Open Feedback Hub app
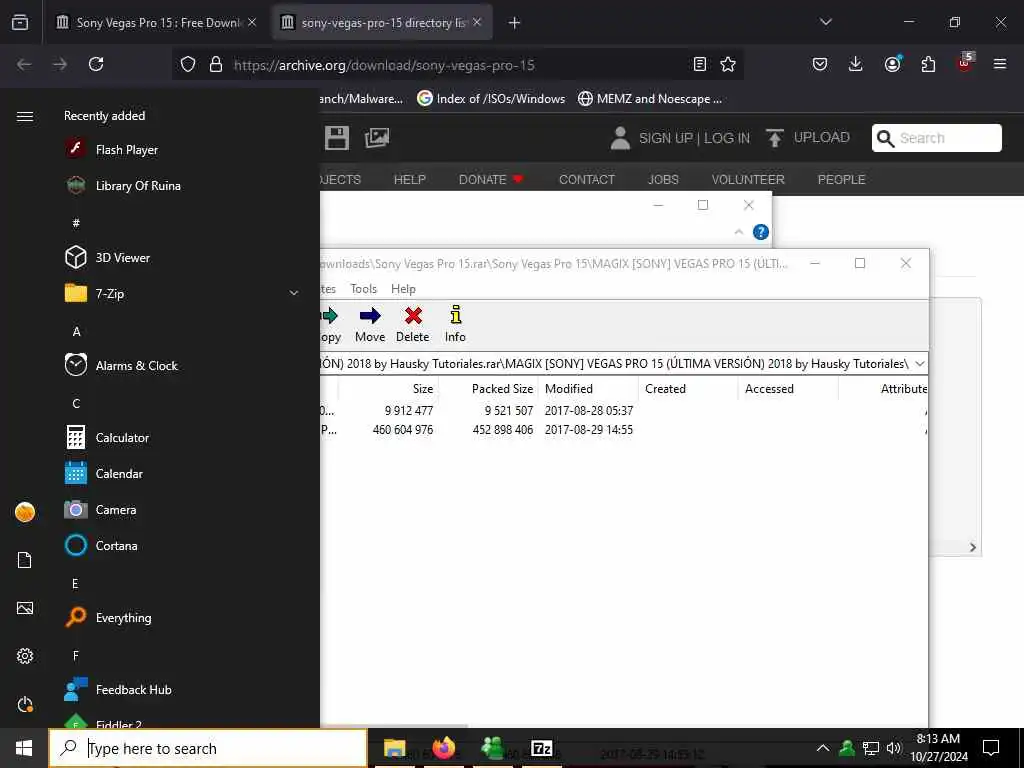The image size is (1024, 768). (x=118, y=690)
